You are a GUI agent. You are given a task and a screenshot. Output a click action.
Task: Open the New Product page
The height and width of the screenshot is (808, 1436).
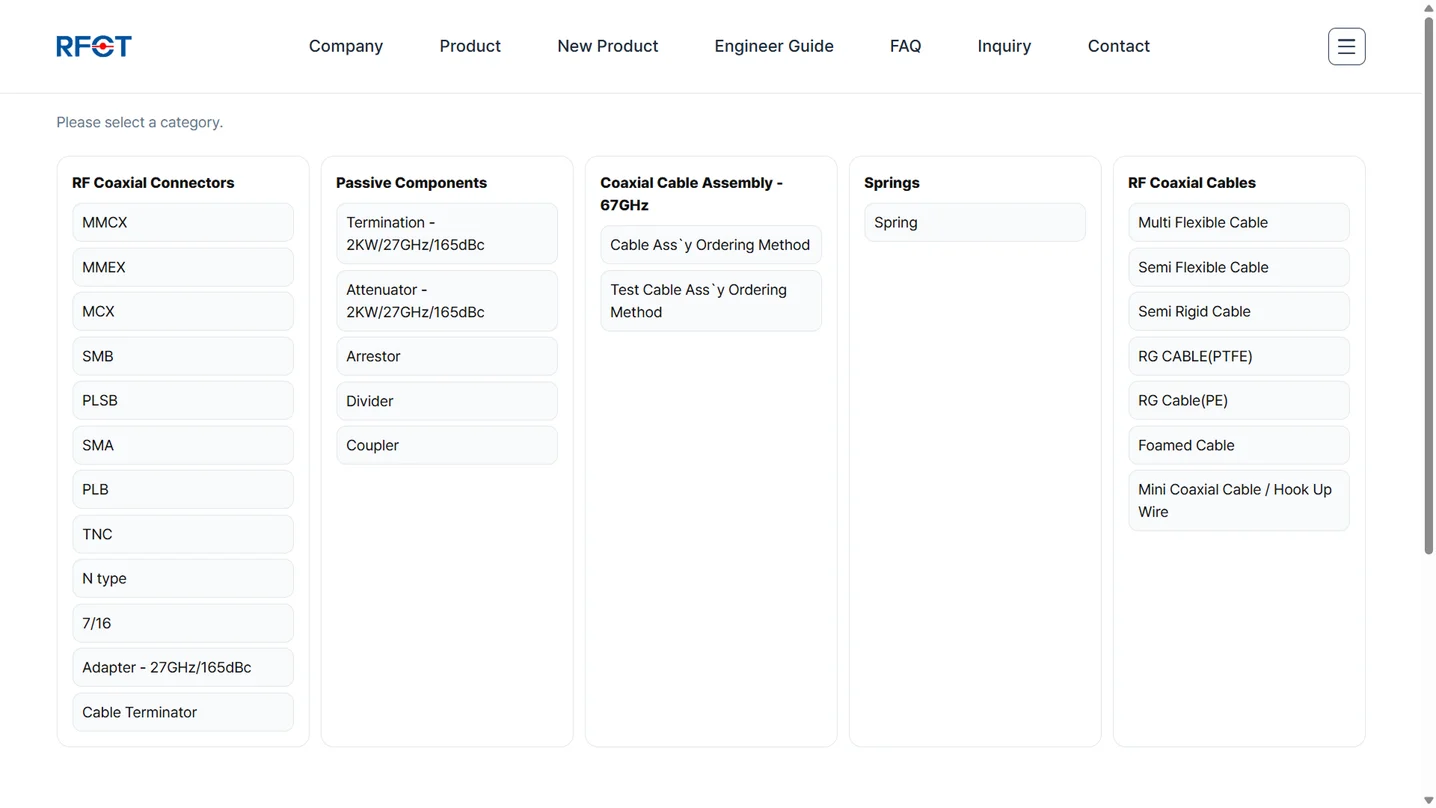click(607, 46)
